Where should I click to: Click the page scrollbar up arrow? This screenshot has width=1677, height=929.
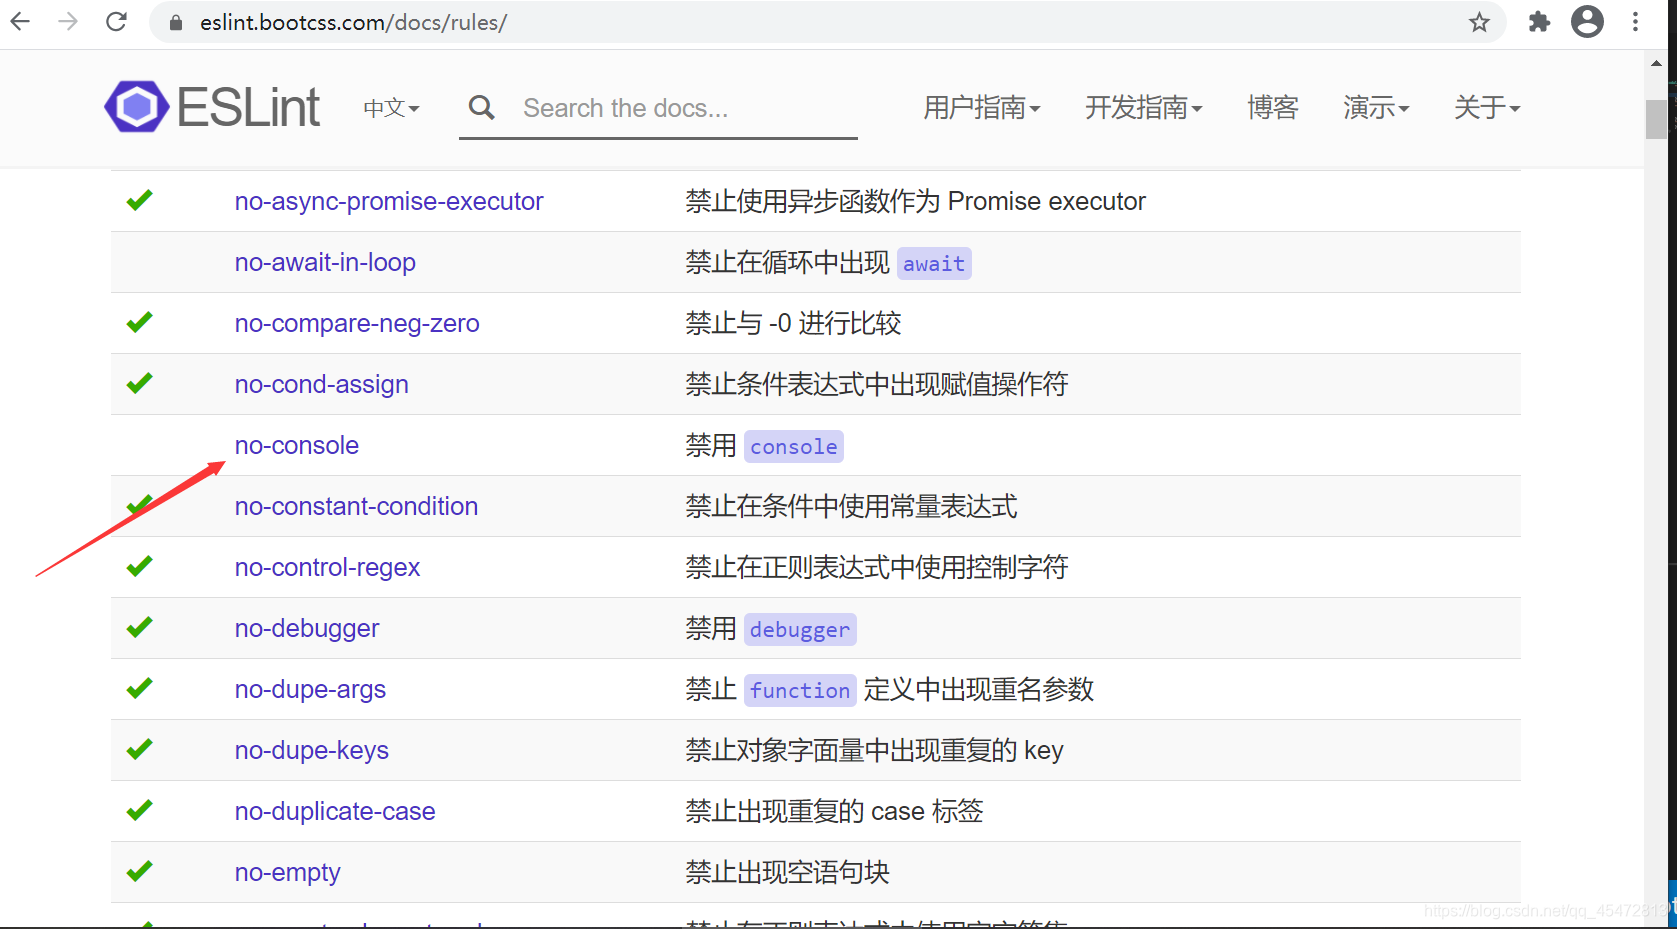tap(1656, 63)
